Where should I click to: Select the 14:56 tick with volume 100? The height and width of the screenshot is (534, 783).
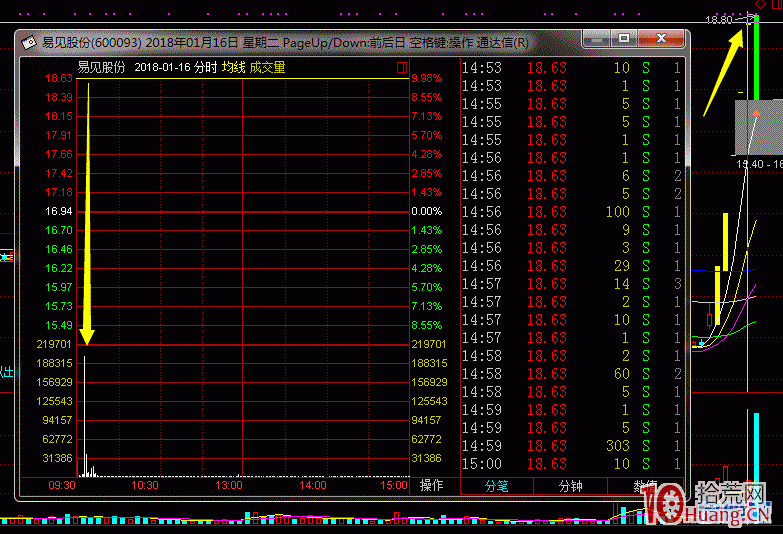571,212
